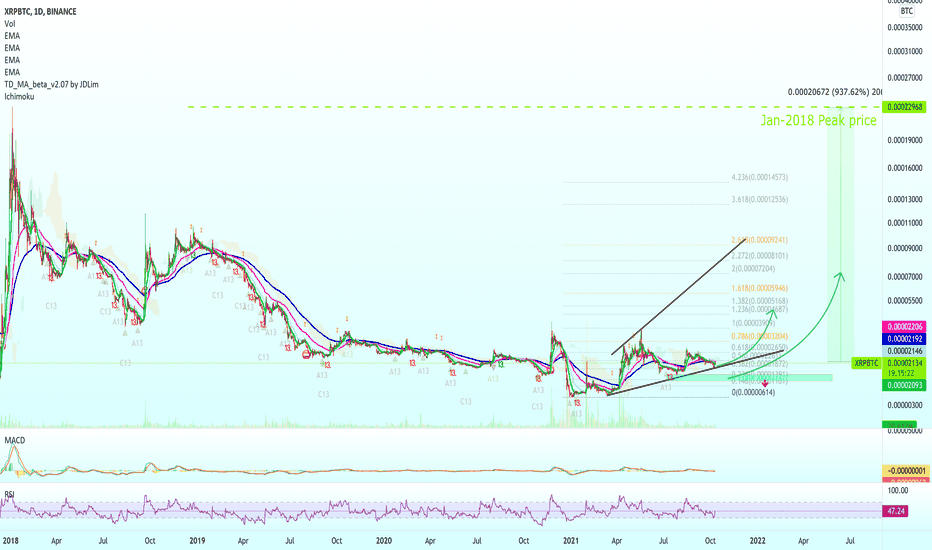Click the 100.00 RSI scale label

(898, 491)
